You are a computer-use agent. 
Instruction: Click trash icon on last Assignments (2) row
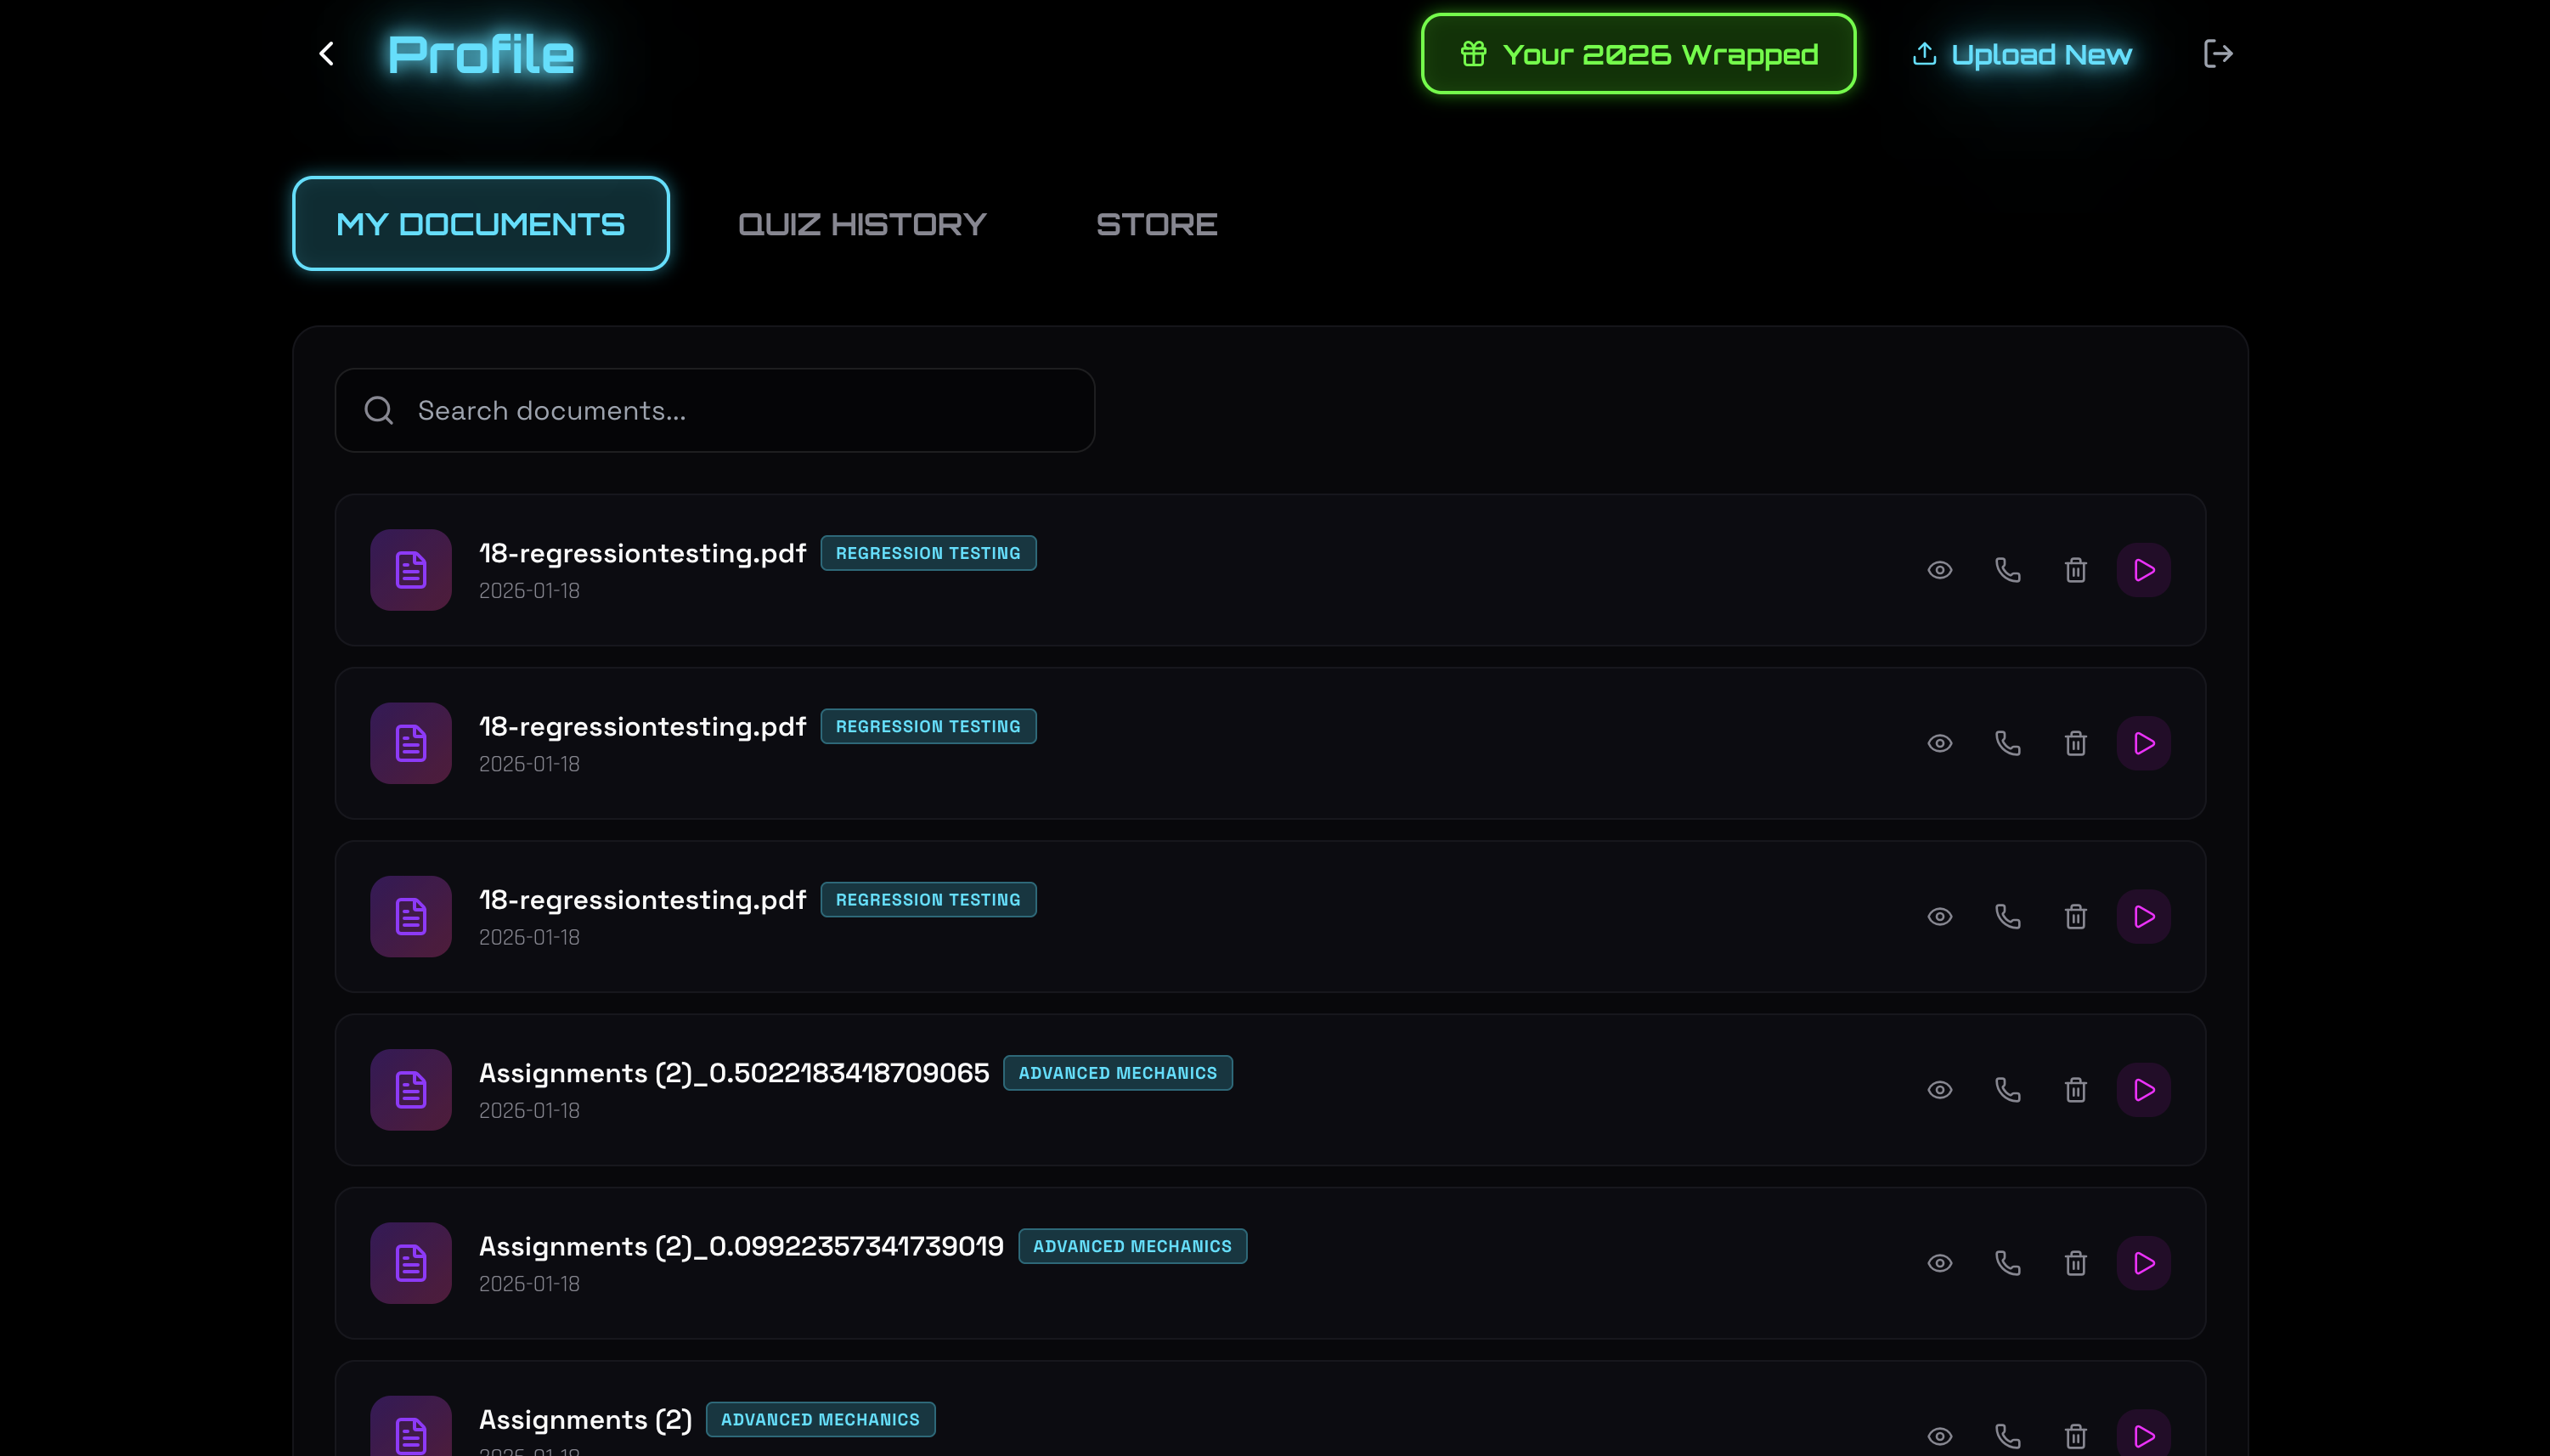pyautogui.click(x=2075, y=1436)
